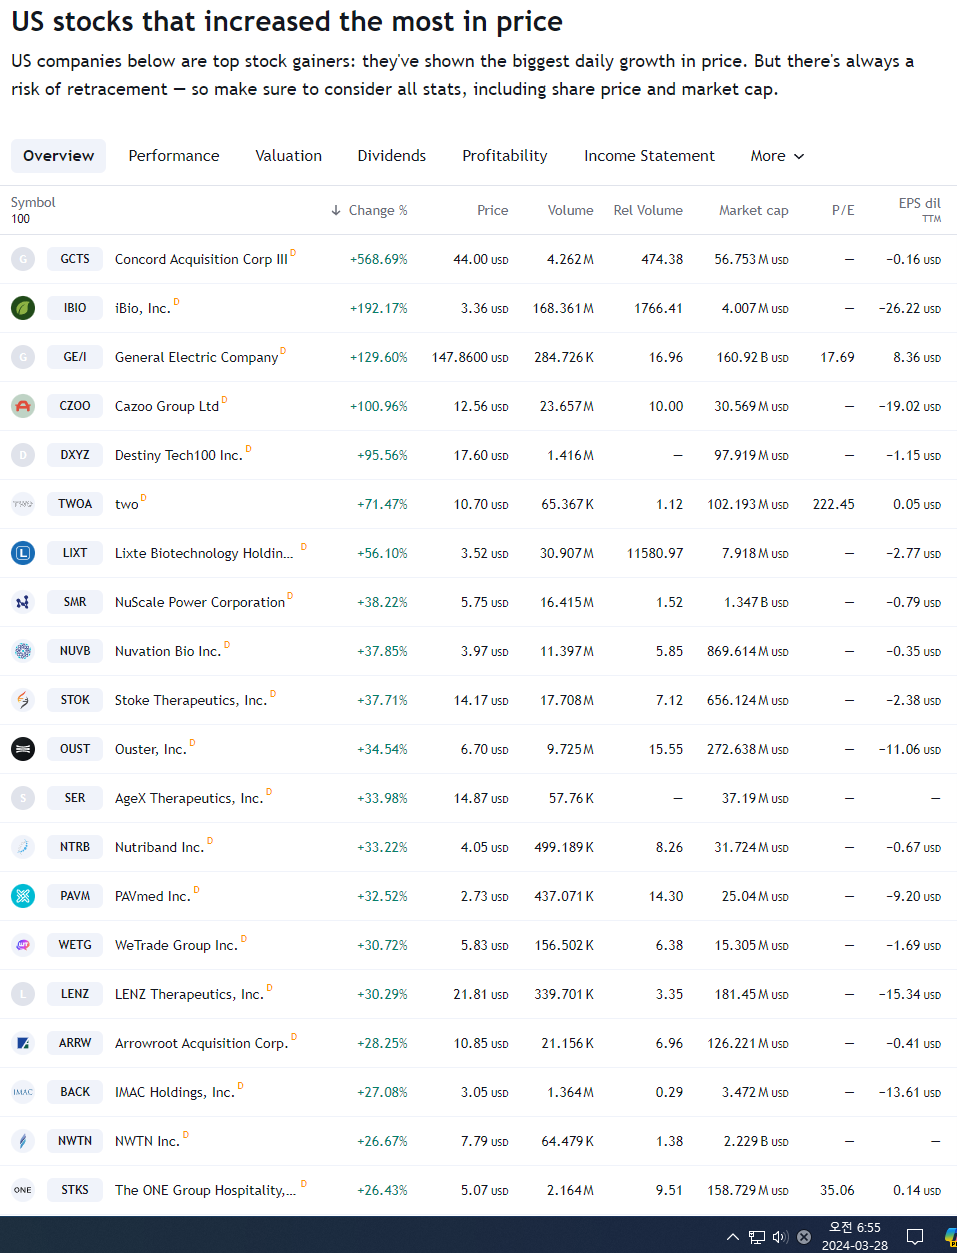
Task: Sort by Rel Volume column header
Action: coord(648,210)
